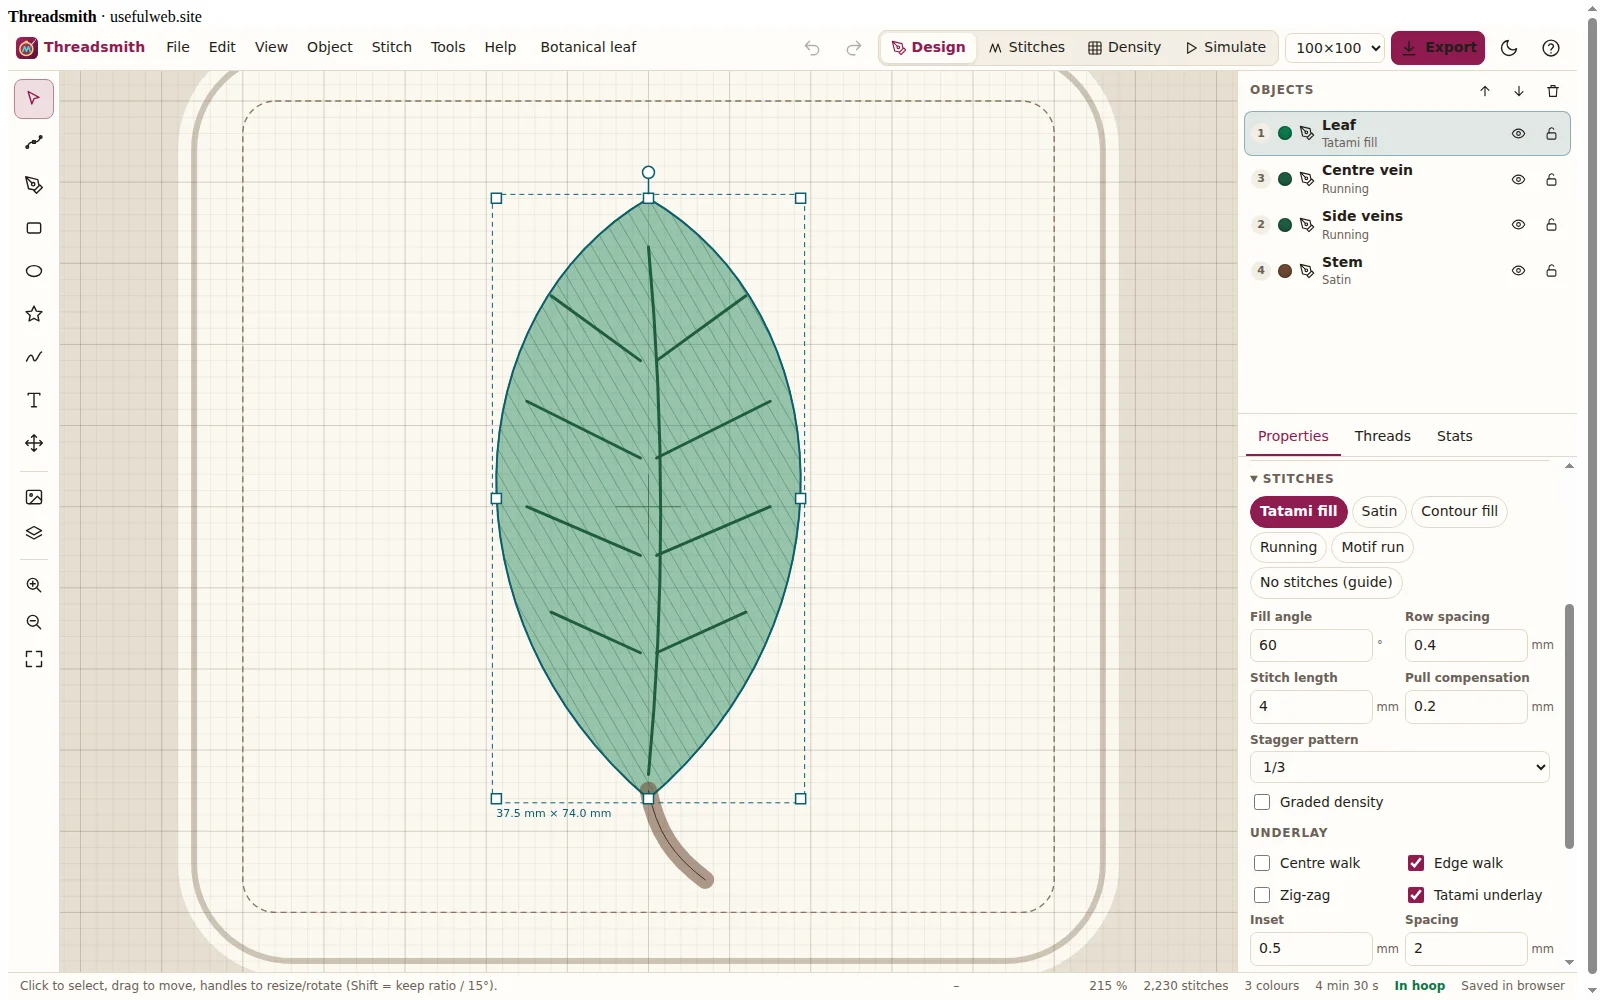Move selected object down in list
This screenshot has height=1000, width=1600.
pyautogui.click(x=1519, y=91)
